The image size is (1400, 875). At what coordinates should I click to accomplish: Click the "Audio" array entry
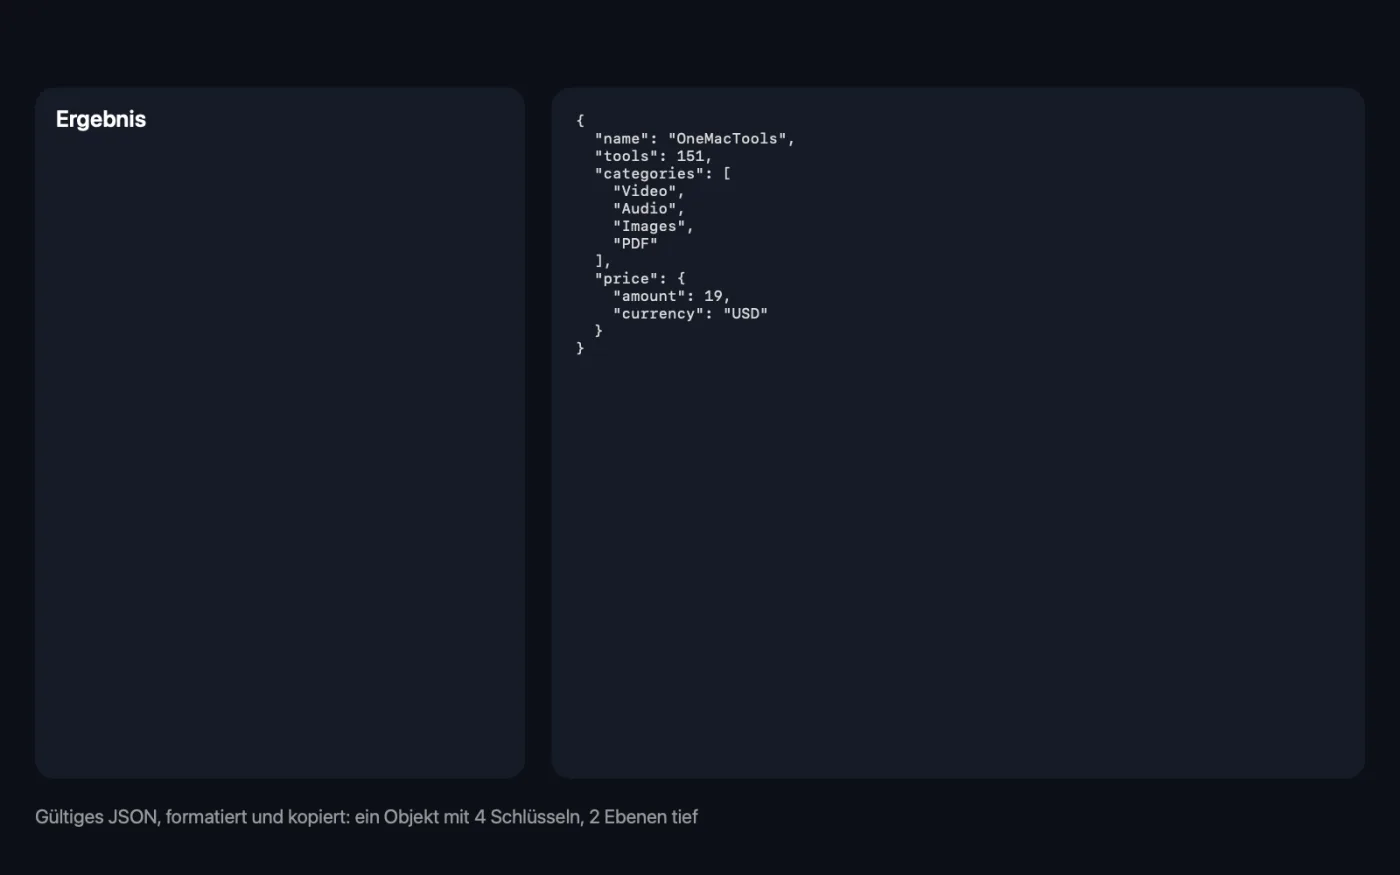point(649,209)
